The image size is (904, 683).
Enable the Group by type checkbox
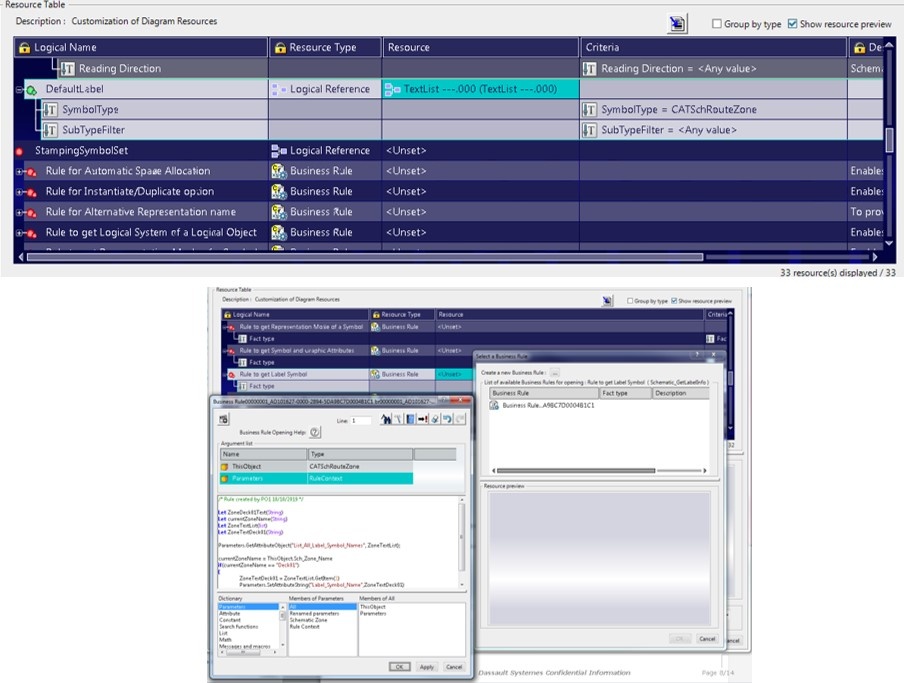point(716,24)
